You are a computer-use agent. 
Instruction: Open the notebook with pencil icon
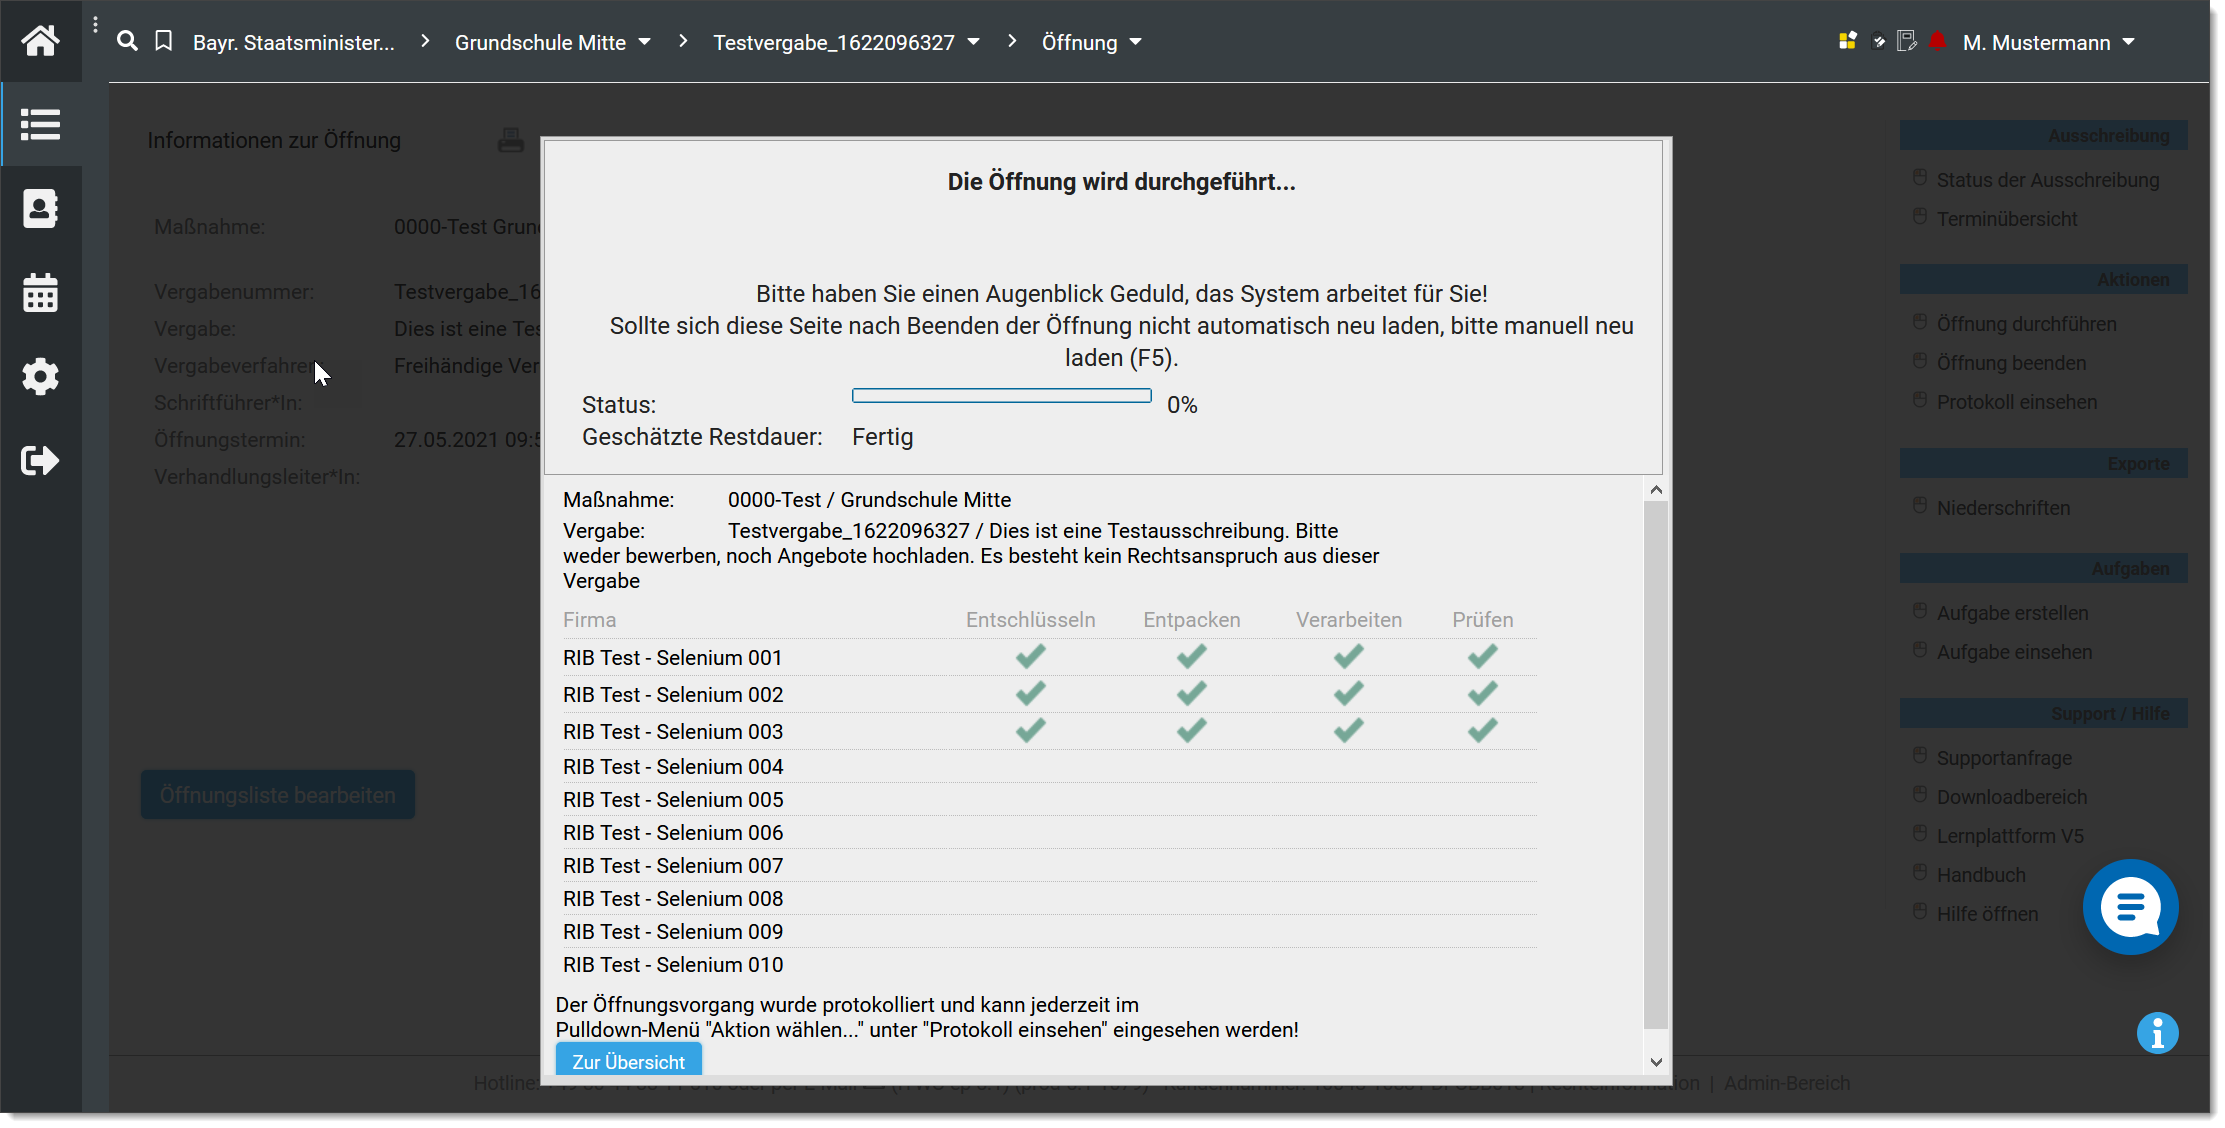click(1907, 41)
